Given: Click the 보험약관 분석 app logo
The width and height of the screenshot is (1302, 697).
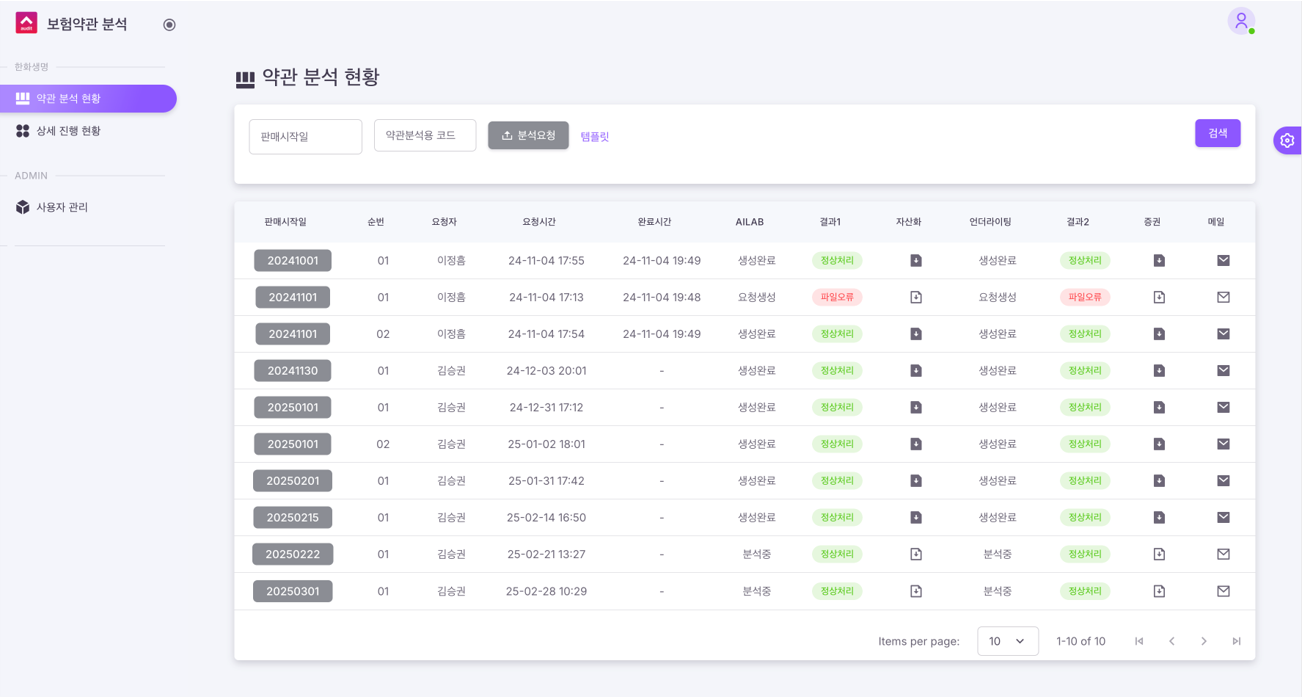Looking at the screenshot, I should click(27, 23).
